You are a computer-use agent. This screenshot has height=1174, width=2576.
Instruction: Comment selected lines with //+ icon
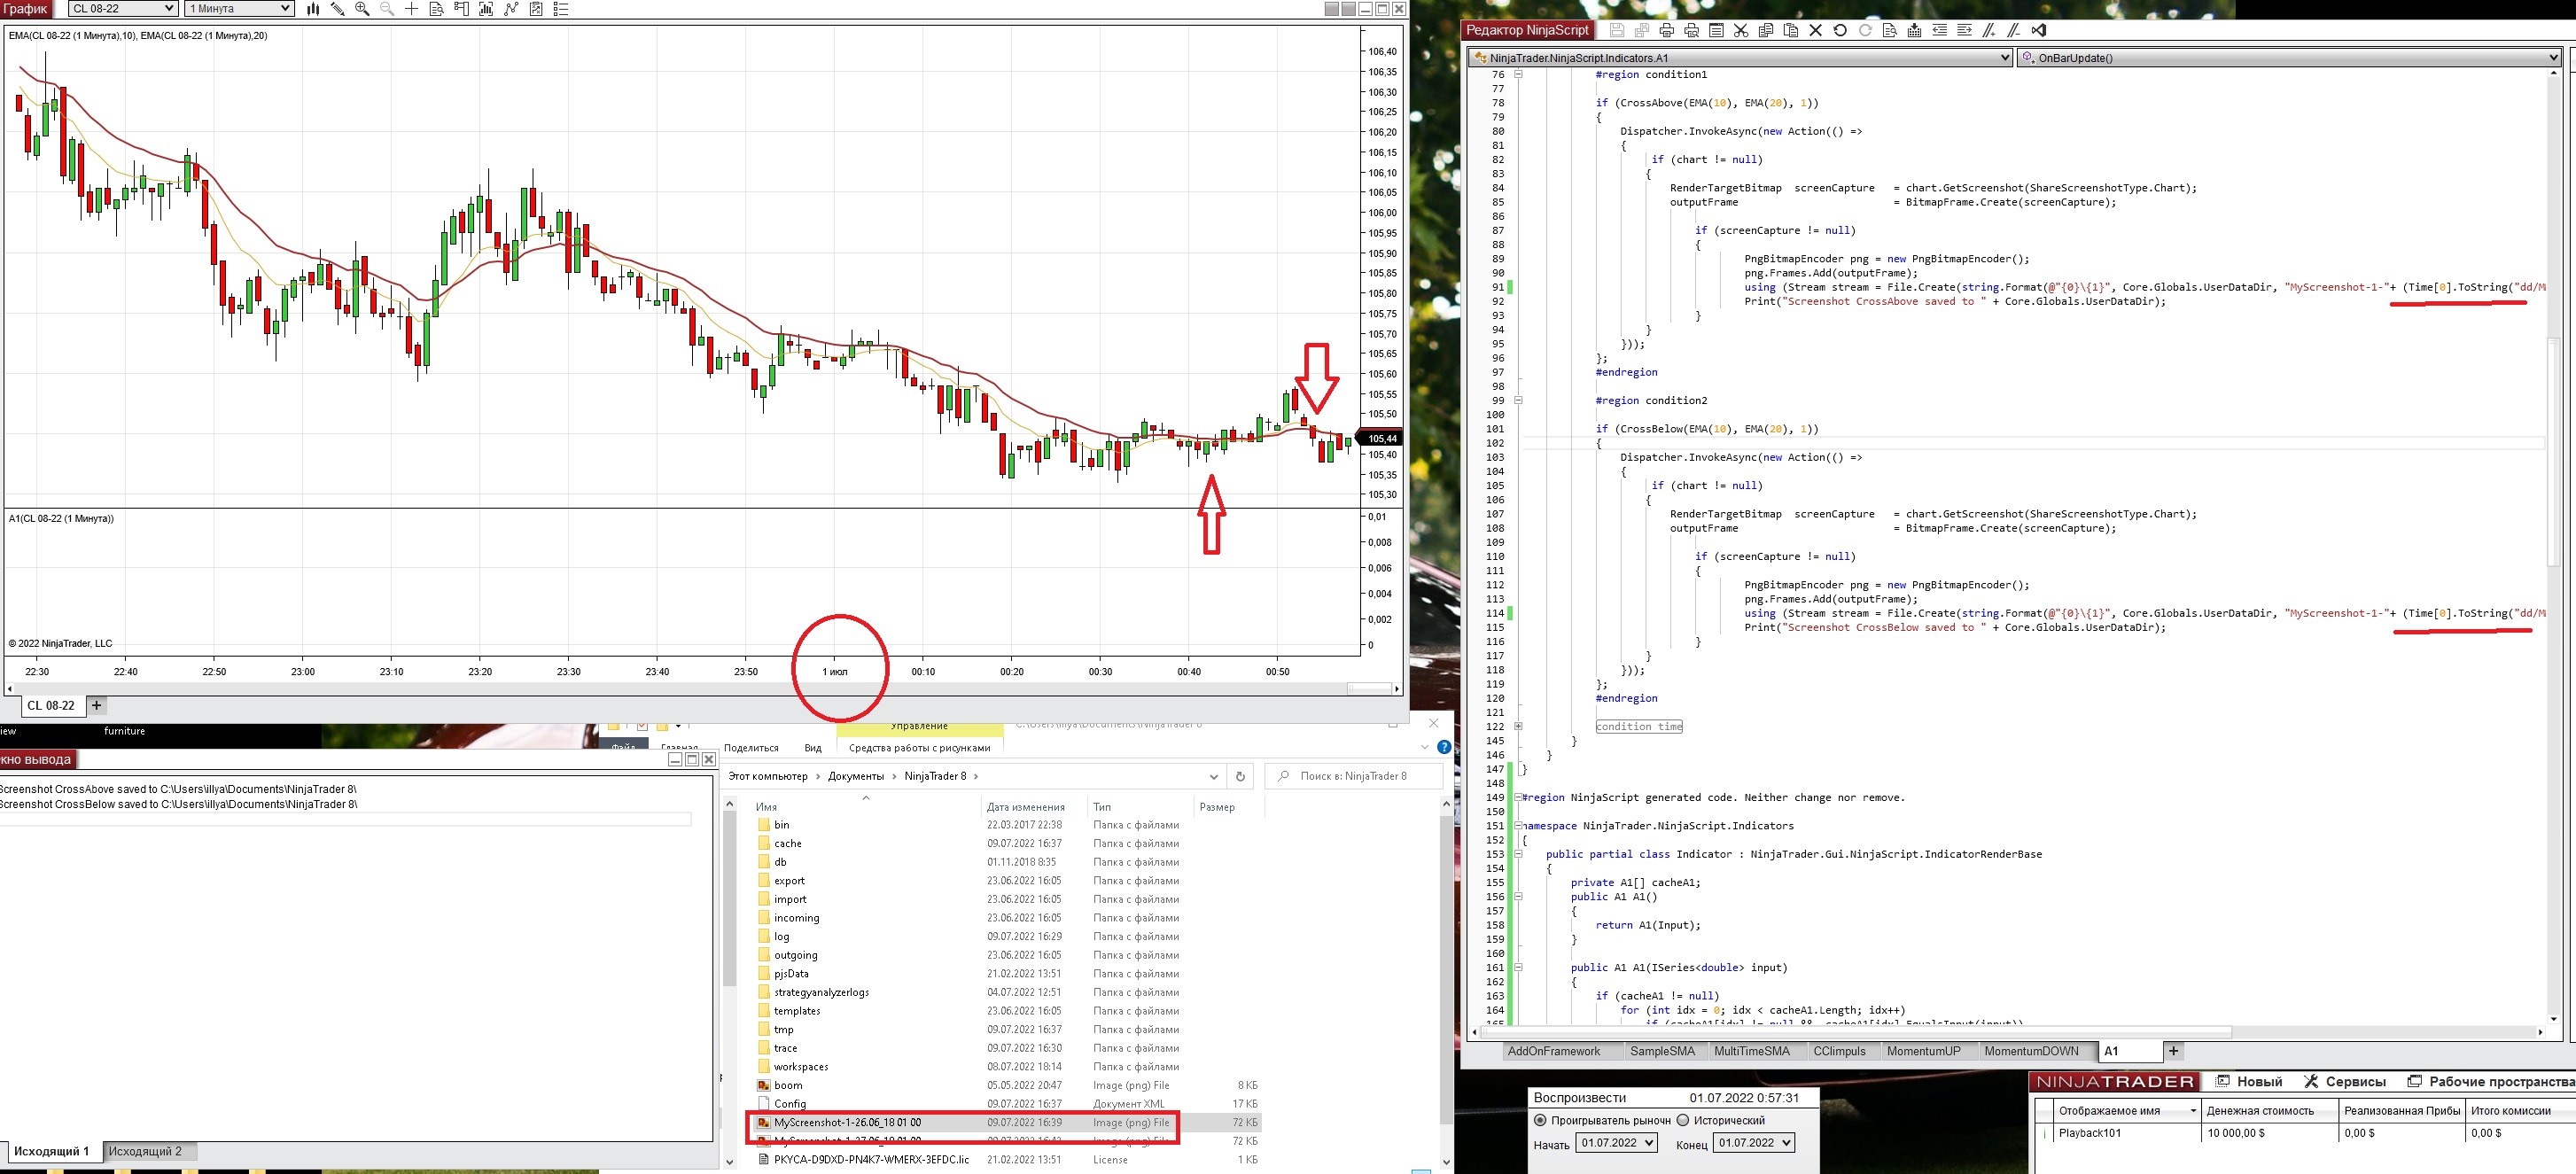point(1989,31)
